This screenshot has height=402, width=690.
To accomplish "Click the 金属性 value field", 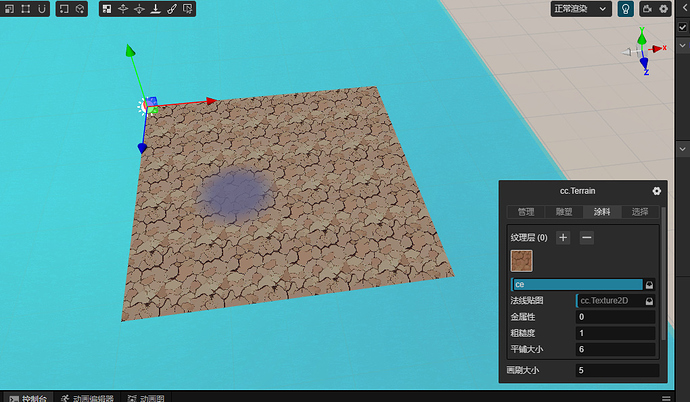I will coord(615,317).
